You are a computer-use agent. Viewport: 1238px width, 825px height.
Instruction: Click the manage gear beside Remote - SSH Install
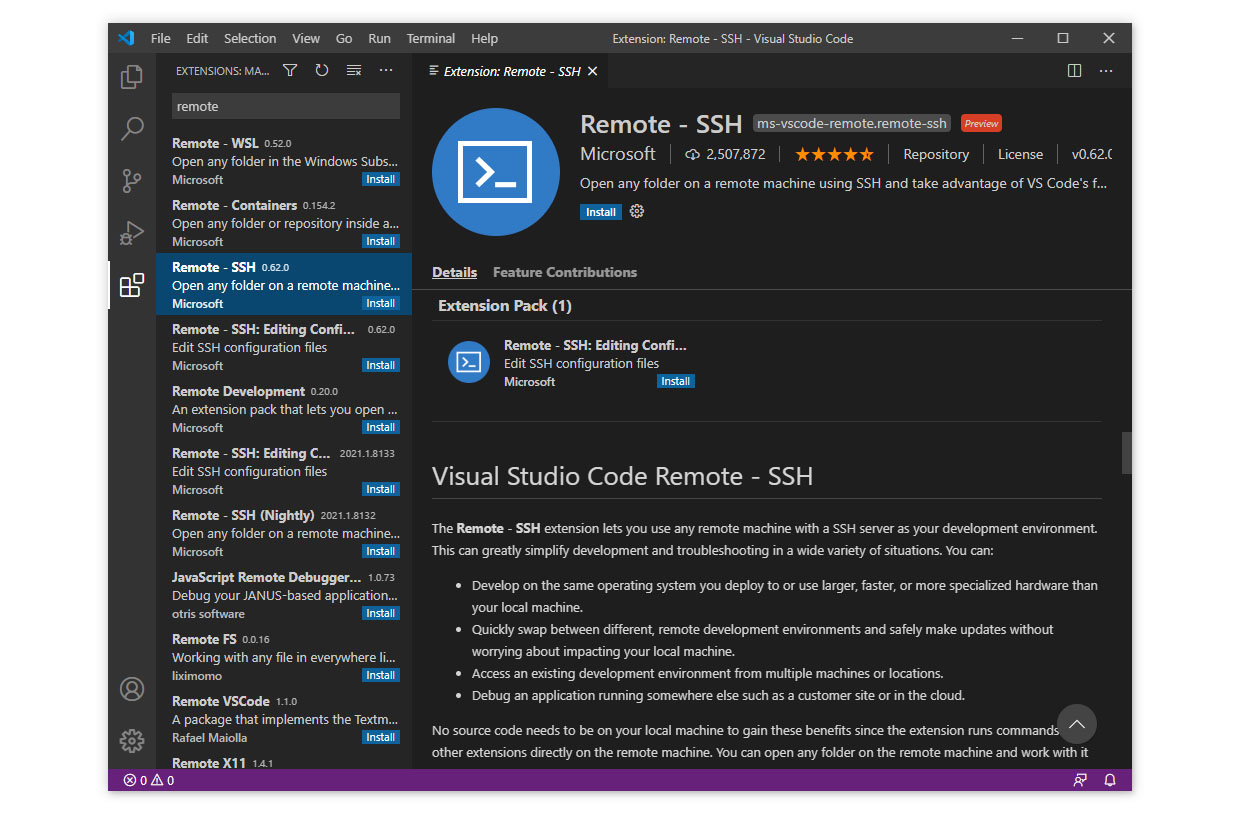[x=637, y=212]
